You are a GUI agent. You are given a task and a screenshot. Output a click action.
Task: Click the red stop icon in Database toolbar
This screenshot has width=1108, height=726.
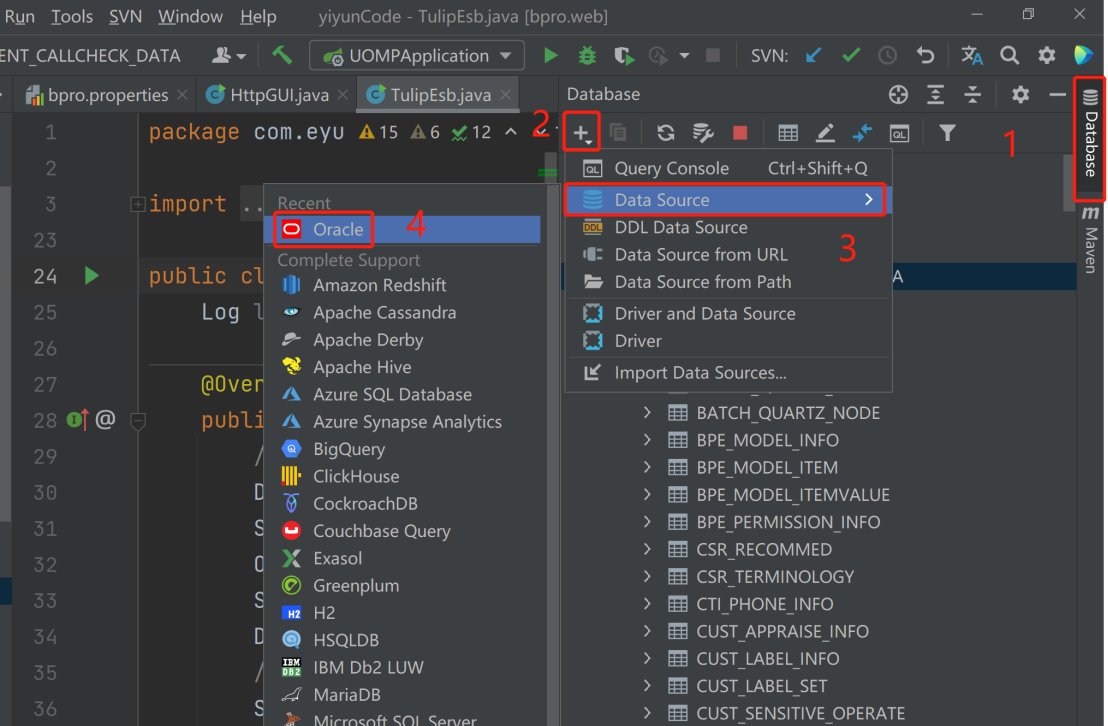coord(740,133)
